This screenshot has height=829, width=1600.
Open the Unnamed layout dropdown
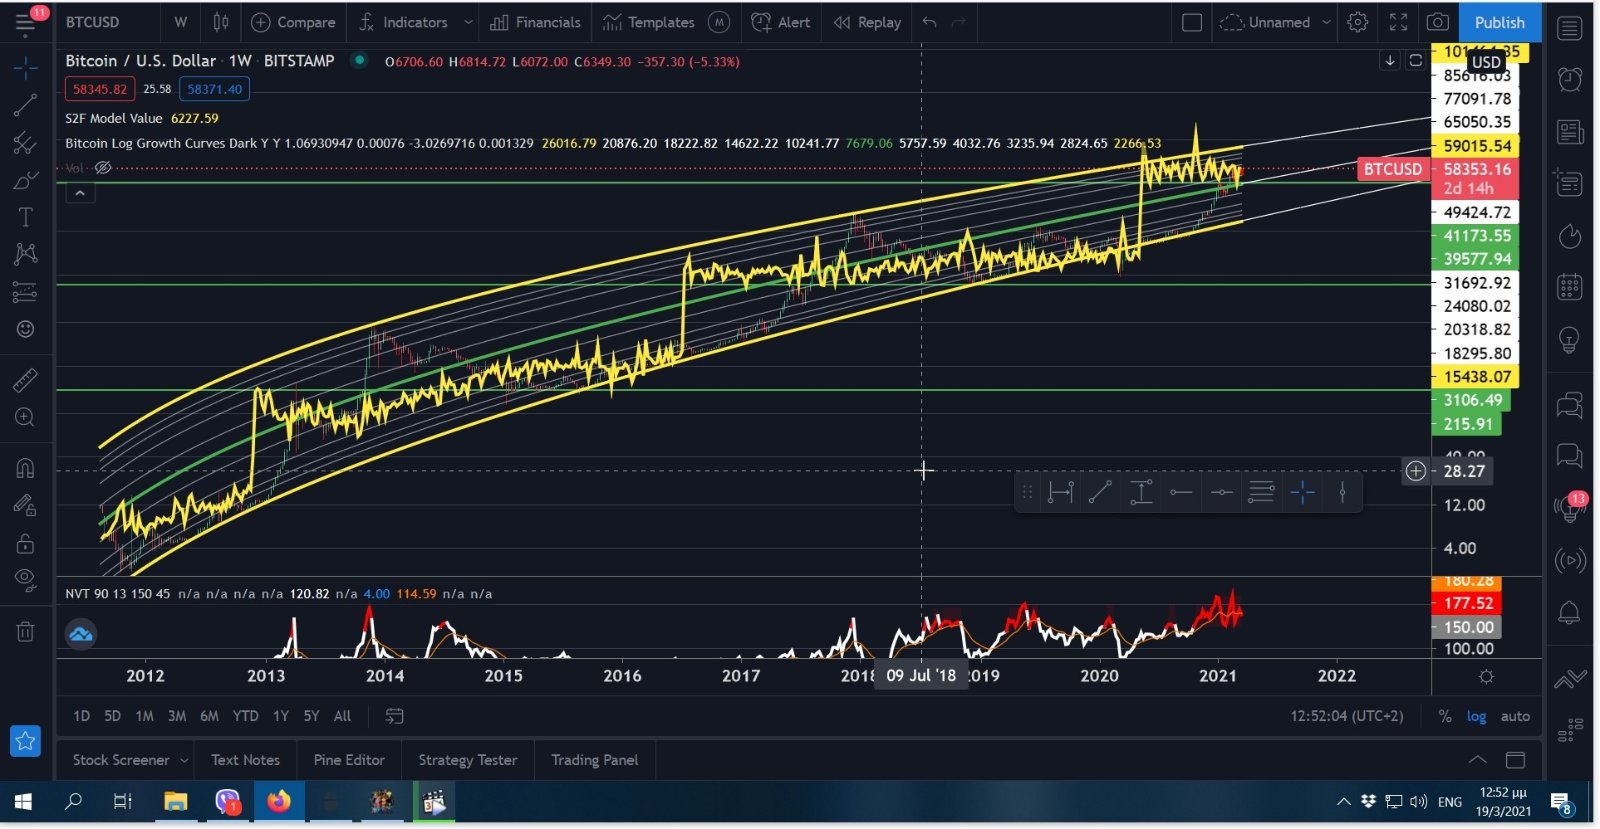tap(1276, 22)
